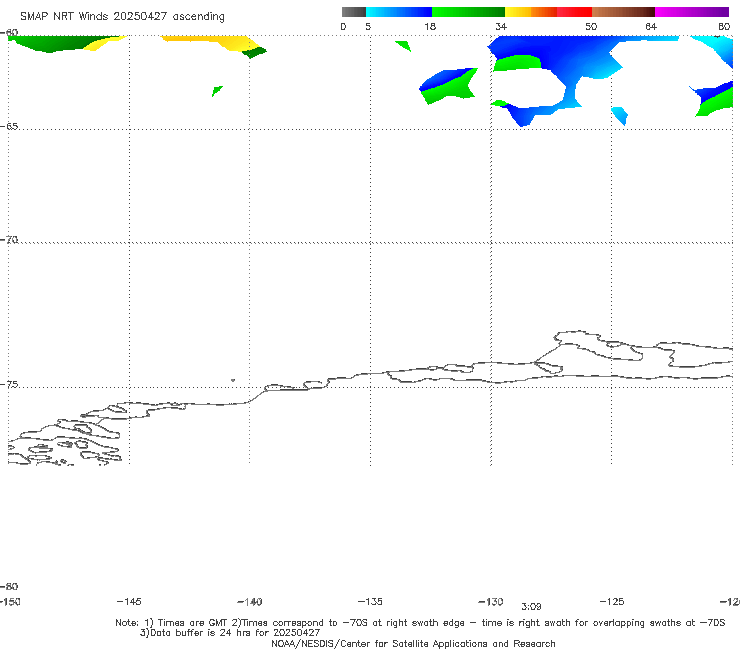Click the blue-green wind patch near -132 longitude
The image size is (740, 650).
[448, 86]
